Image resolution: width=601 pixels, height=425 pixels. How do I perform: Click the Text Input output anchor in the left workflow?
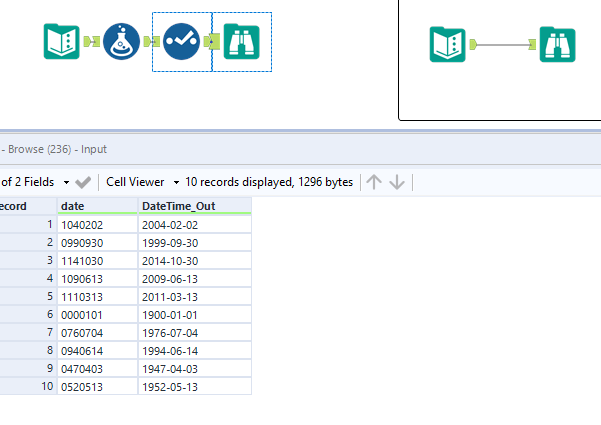coord(87,41)
